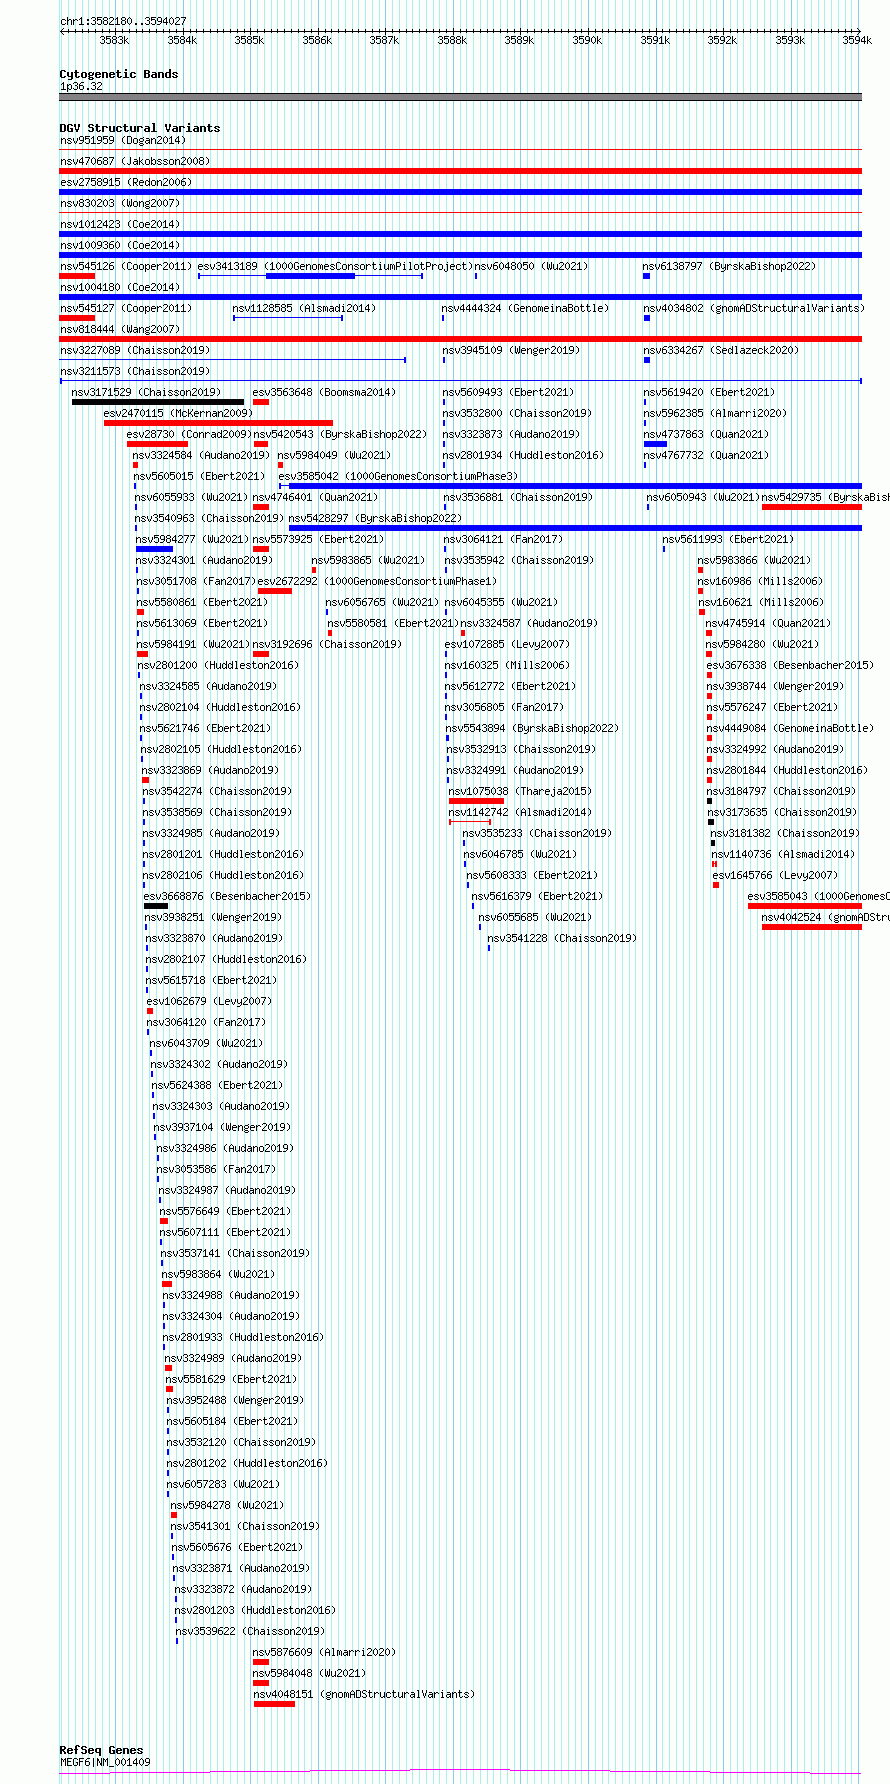Select nsv1142742 (Alsmadi2014) label
Screen dimensions: 890x1784
click(521, 812)
